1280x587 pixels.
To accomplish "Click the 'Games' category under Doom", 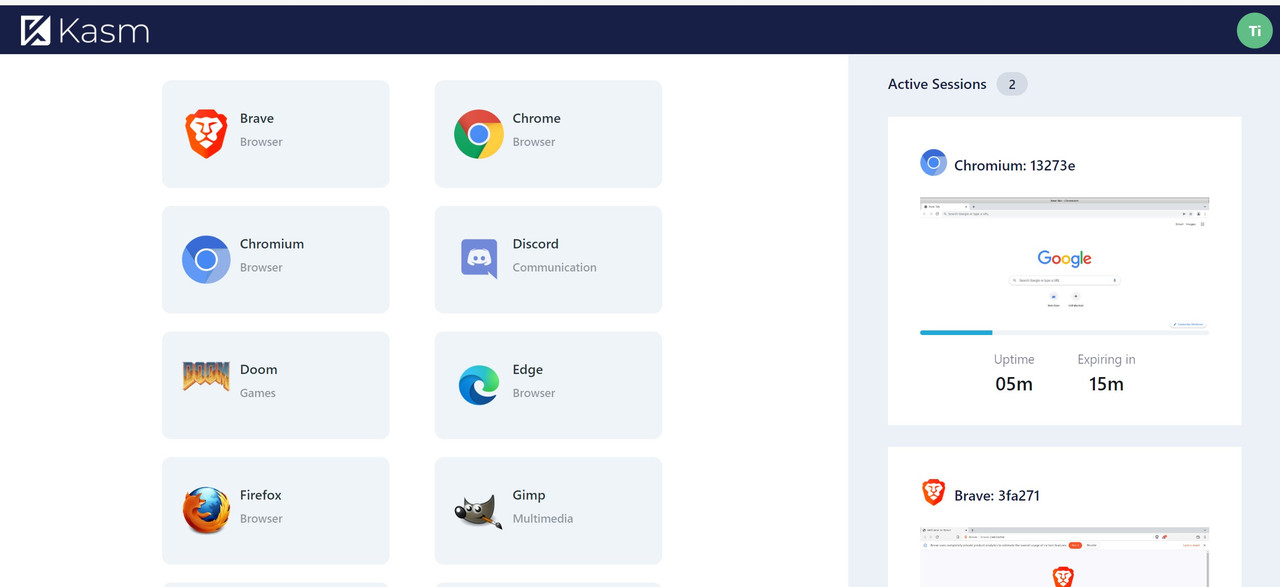I will click(x=257, y=393).
